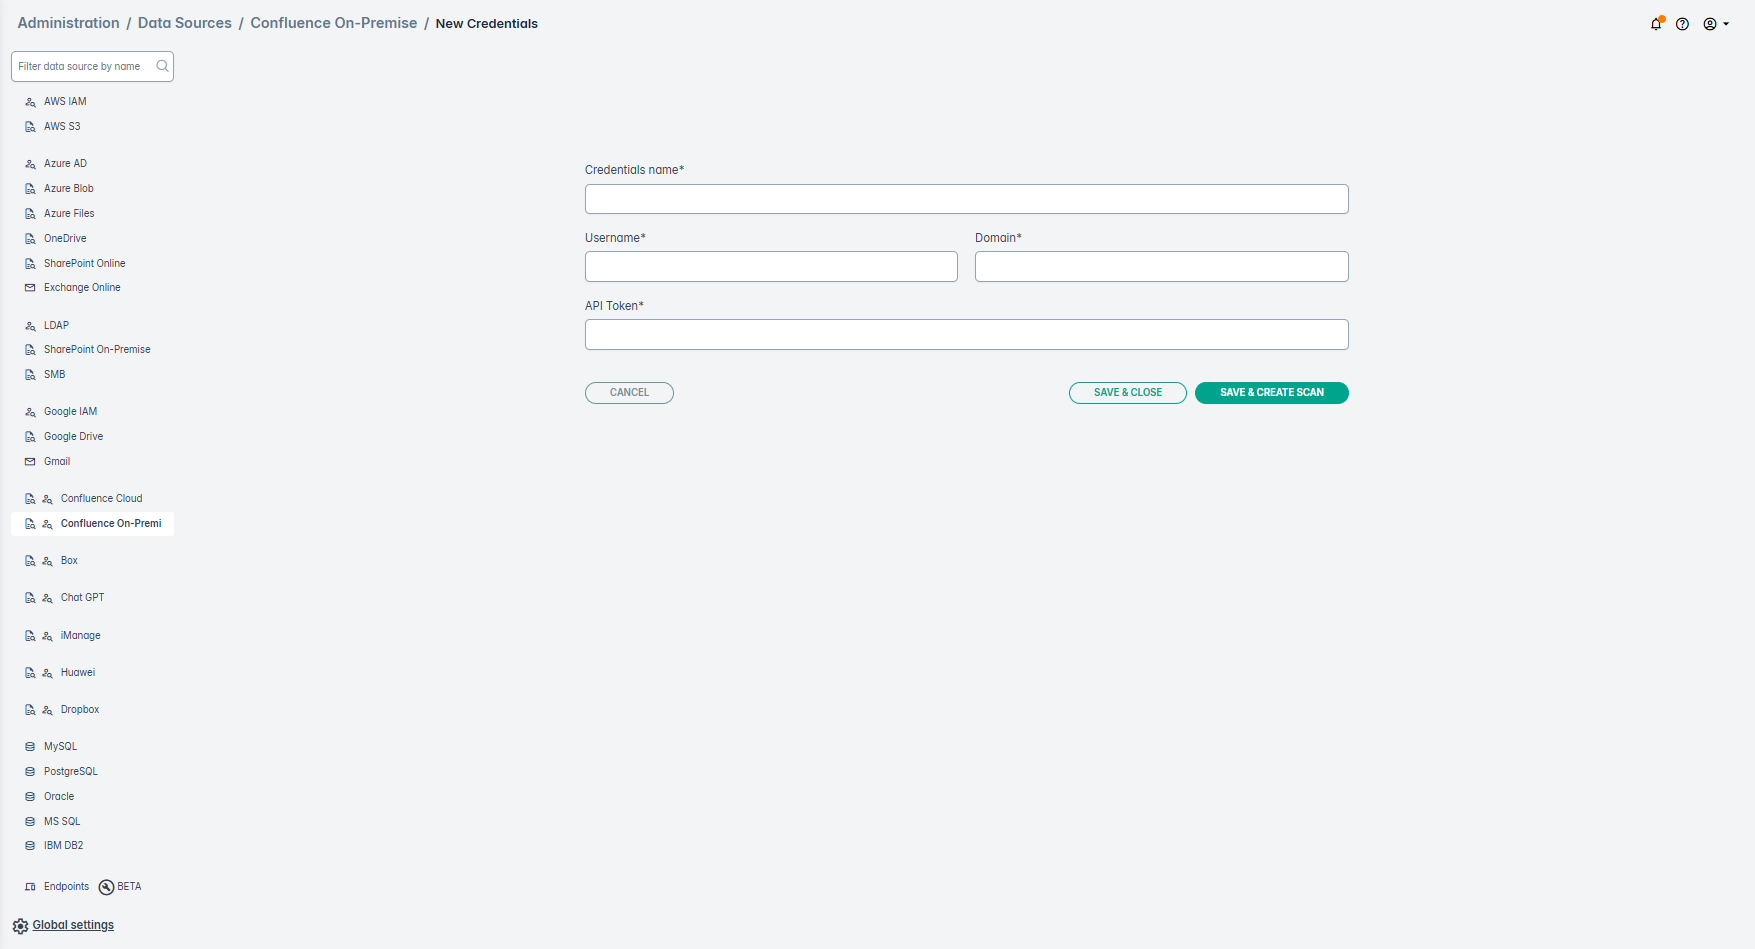The image size is (1755, 949).
Task: Click the Save & Close button
Action: (x=1127, y=393)
